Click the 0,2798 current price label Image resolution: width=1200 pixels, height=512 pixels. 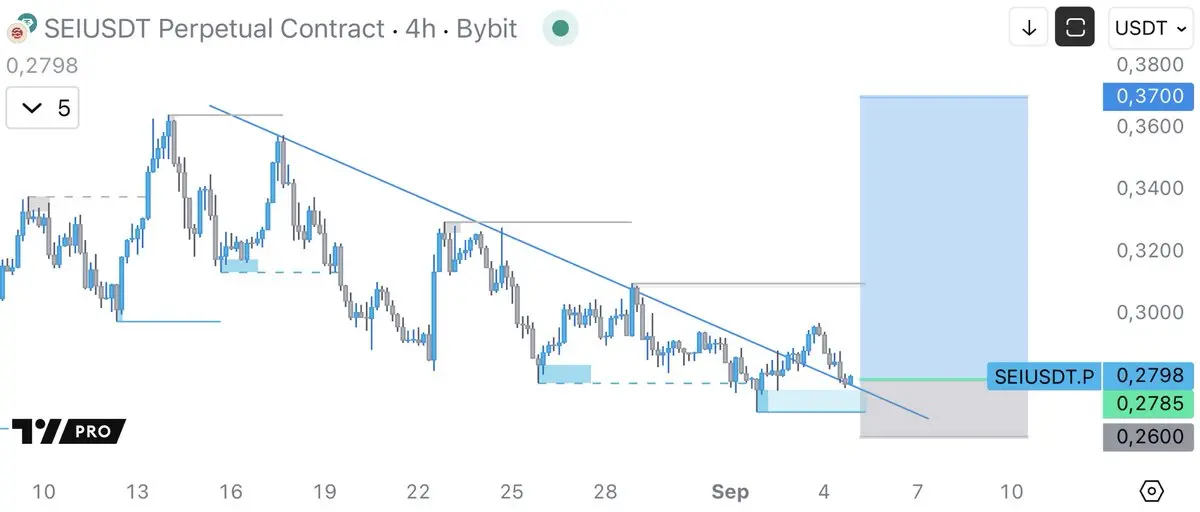coord(1149,376)
